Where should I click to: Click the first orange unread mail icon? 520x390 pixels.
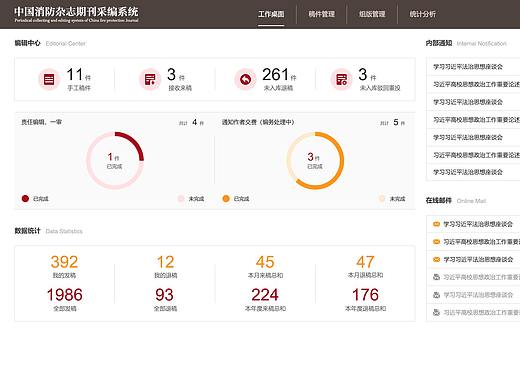pos(436,224)
